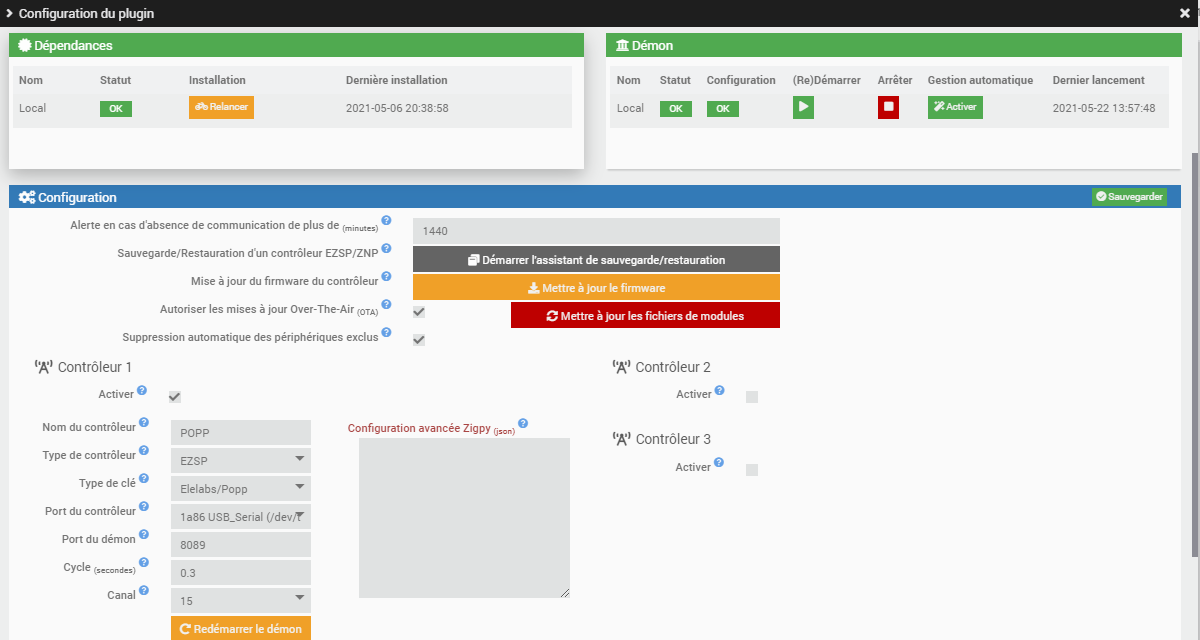Click the Port du démon field 8089
The image size is (1200, 640).
pos(241,544)
